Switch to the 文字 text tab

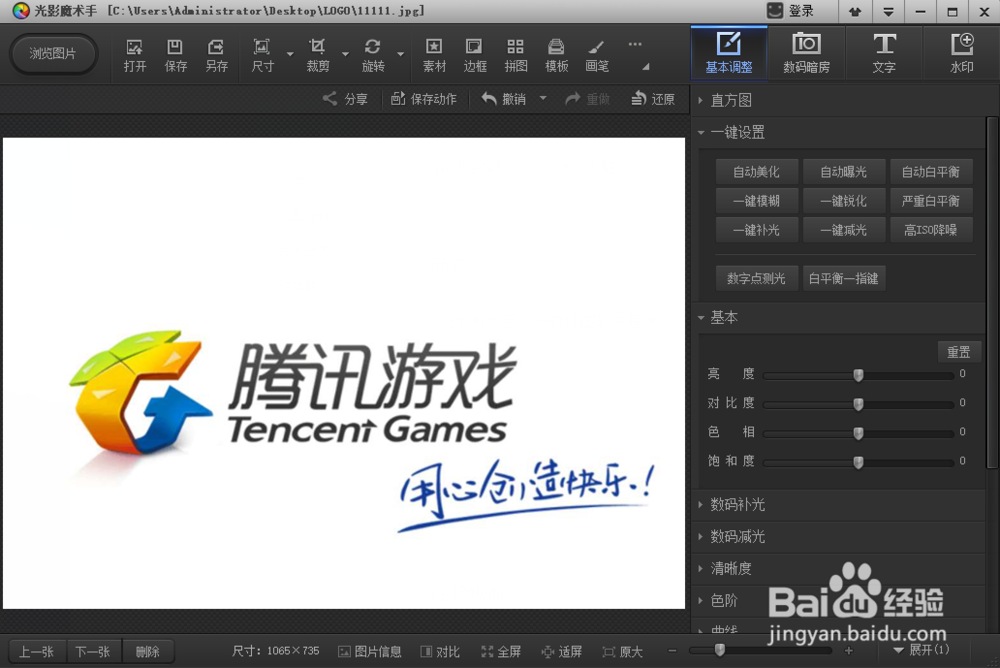[884, 53]
